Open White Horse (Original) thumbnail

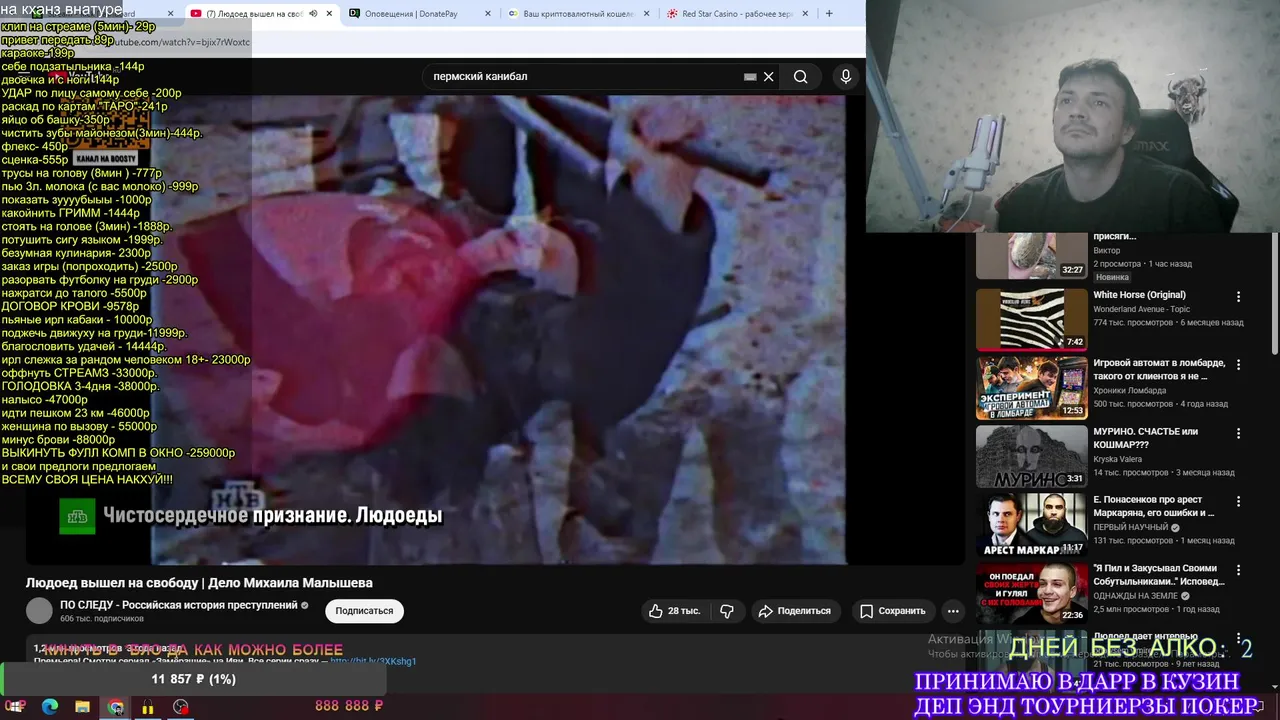coord(1031,319)
